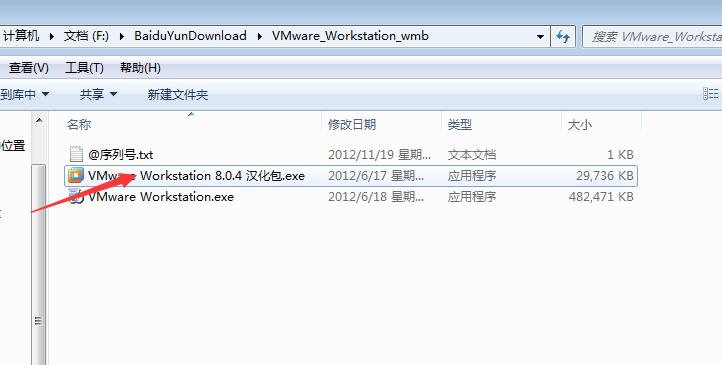Click the refresh button beside address bar
Image resolution: width=722 pixels, height=365 pixels.
coord(563,36)
